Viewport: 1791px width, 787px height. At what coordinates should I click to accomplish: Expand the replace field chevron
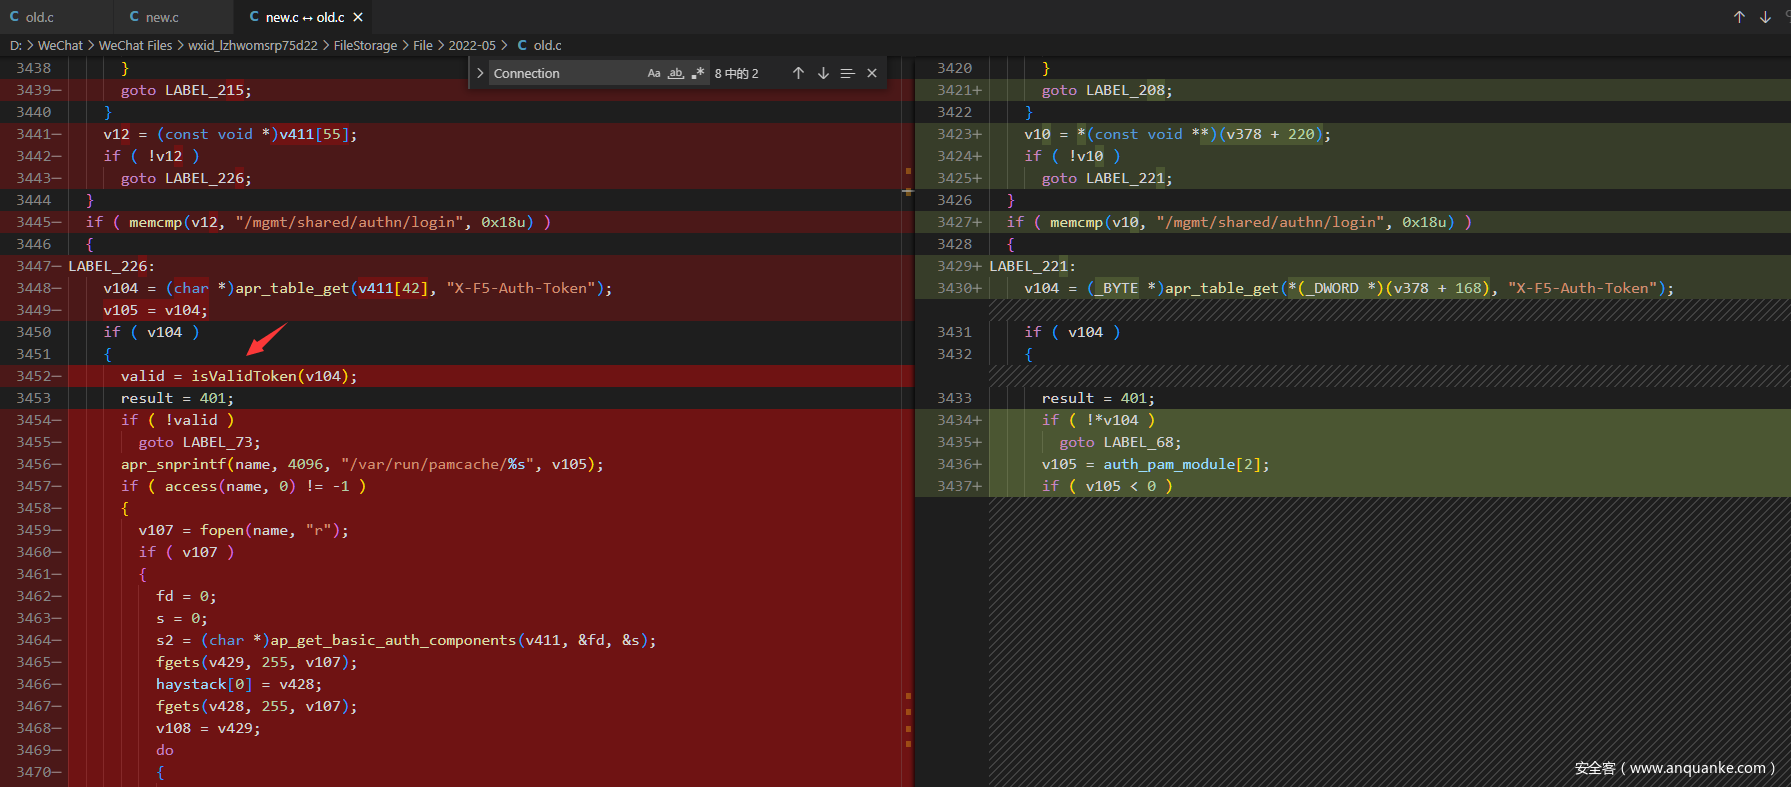[480, 73]
